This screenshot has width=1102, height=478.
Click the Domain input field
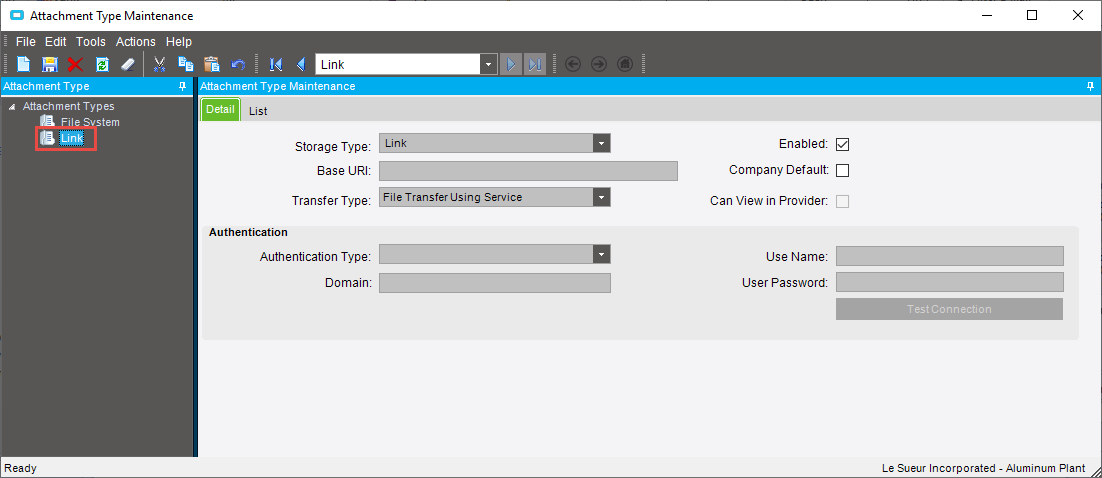coord(495,283)
